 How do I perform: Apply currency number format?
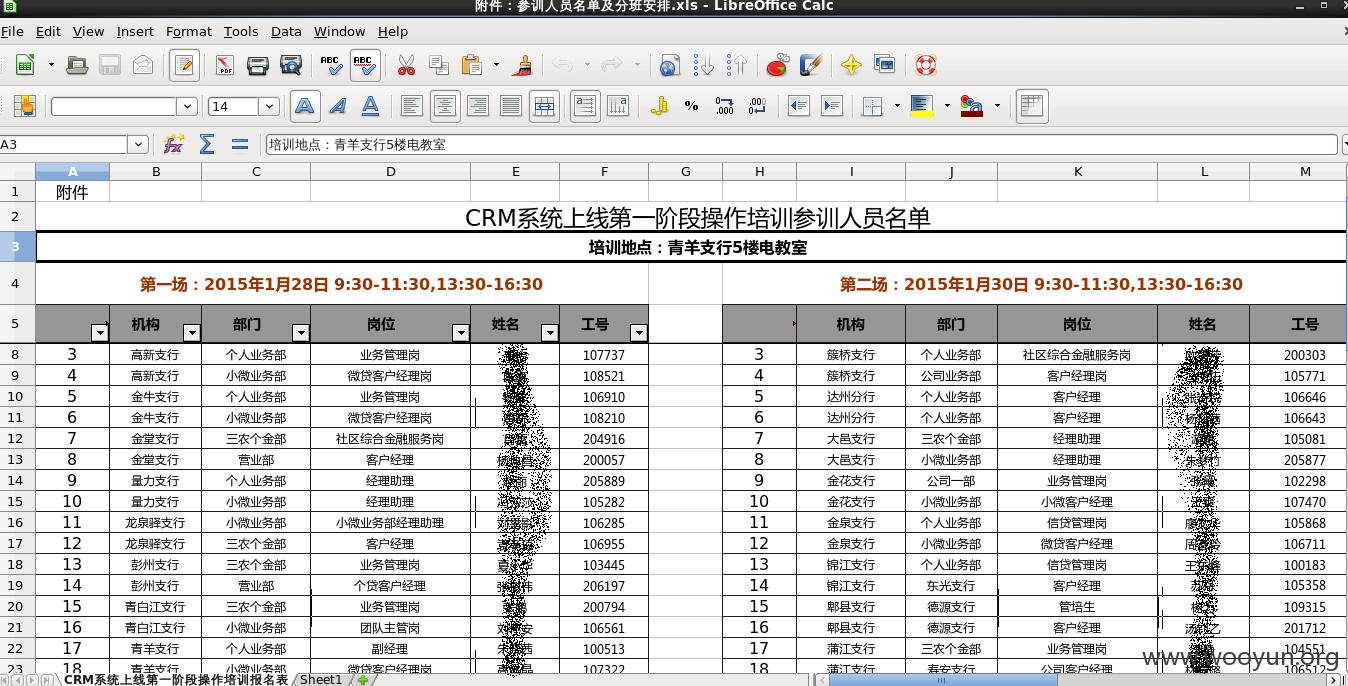[658, 106]
